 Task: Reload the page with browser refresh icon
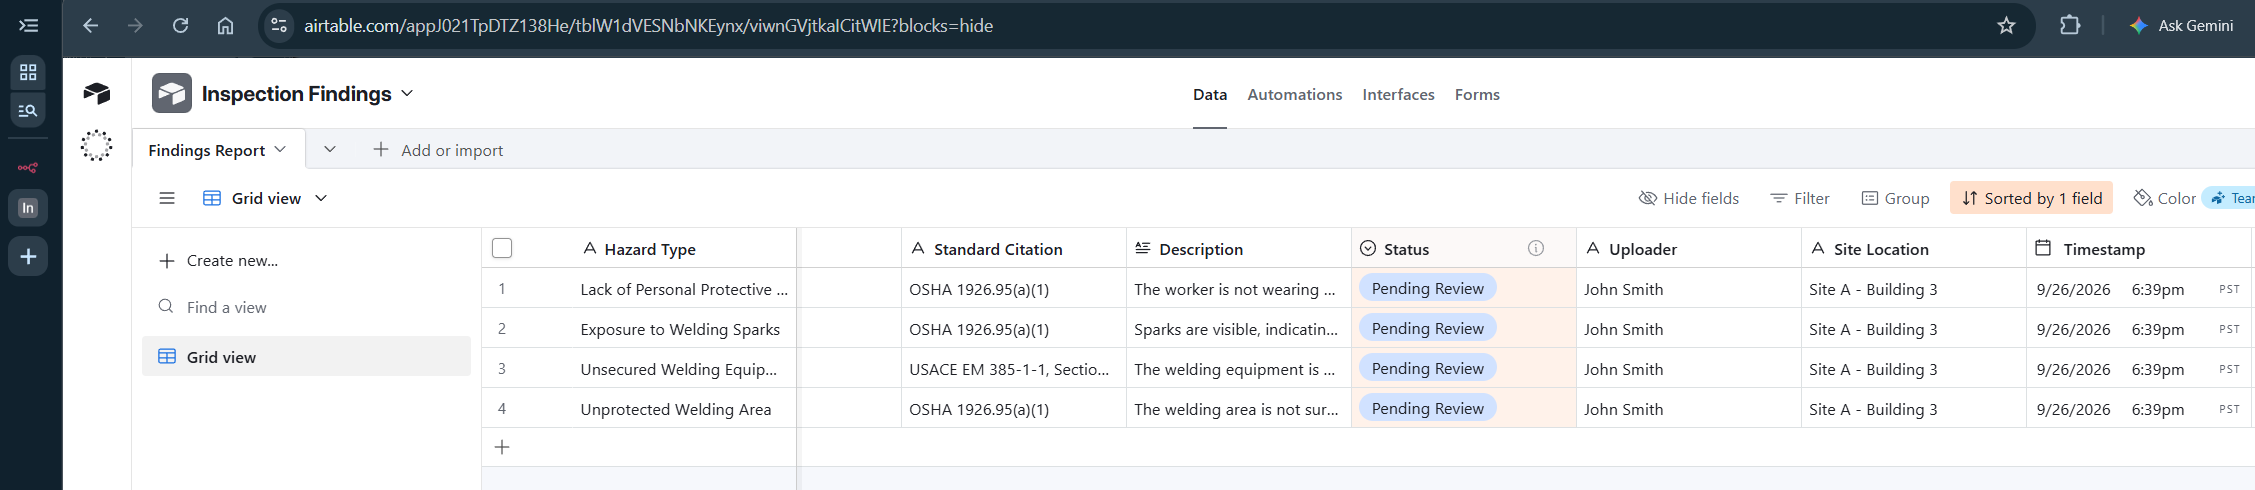click(180, 25)
